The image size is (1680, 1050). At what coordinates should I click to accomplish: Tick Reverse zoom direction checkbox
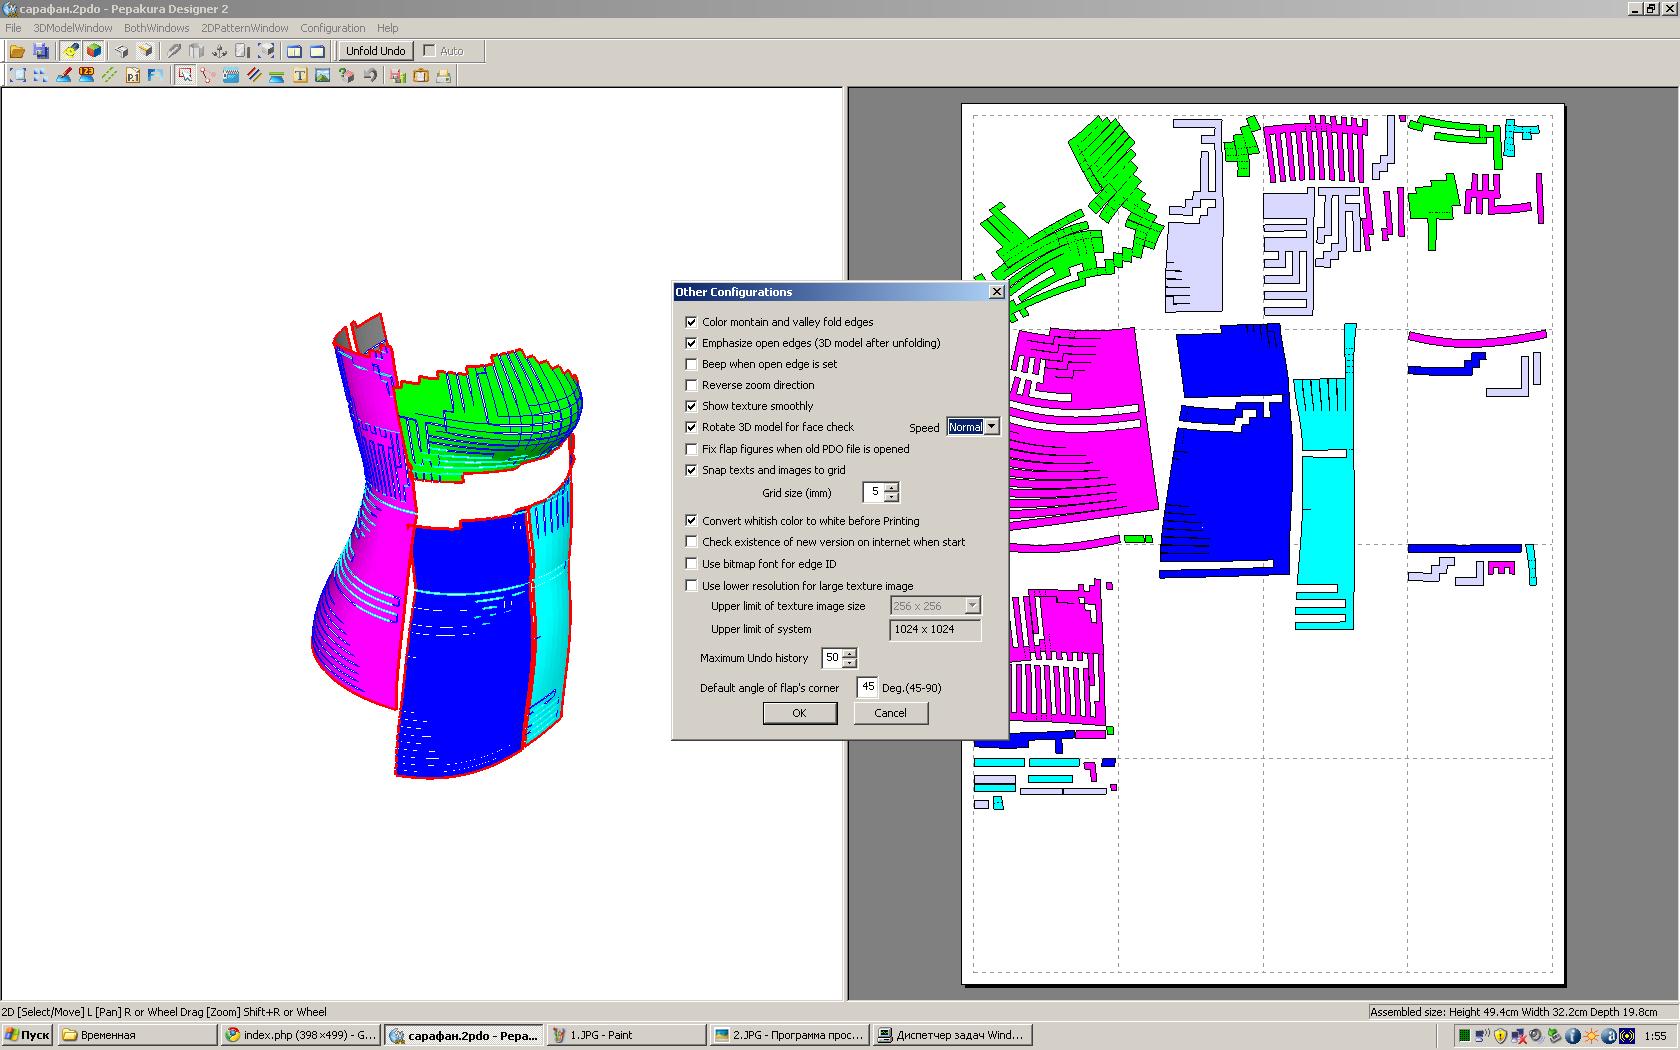click(691, 385)
